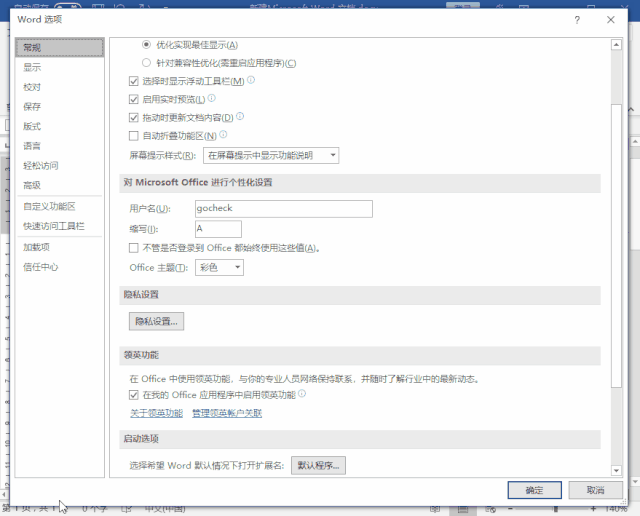Click 确定 button
This screenshot has height=516, width=640.
click(x=534, y=490)
